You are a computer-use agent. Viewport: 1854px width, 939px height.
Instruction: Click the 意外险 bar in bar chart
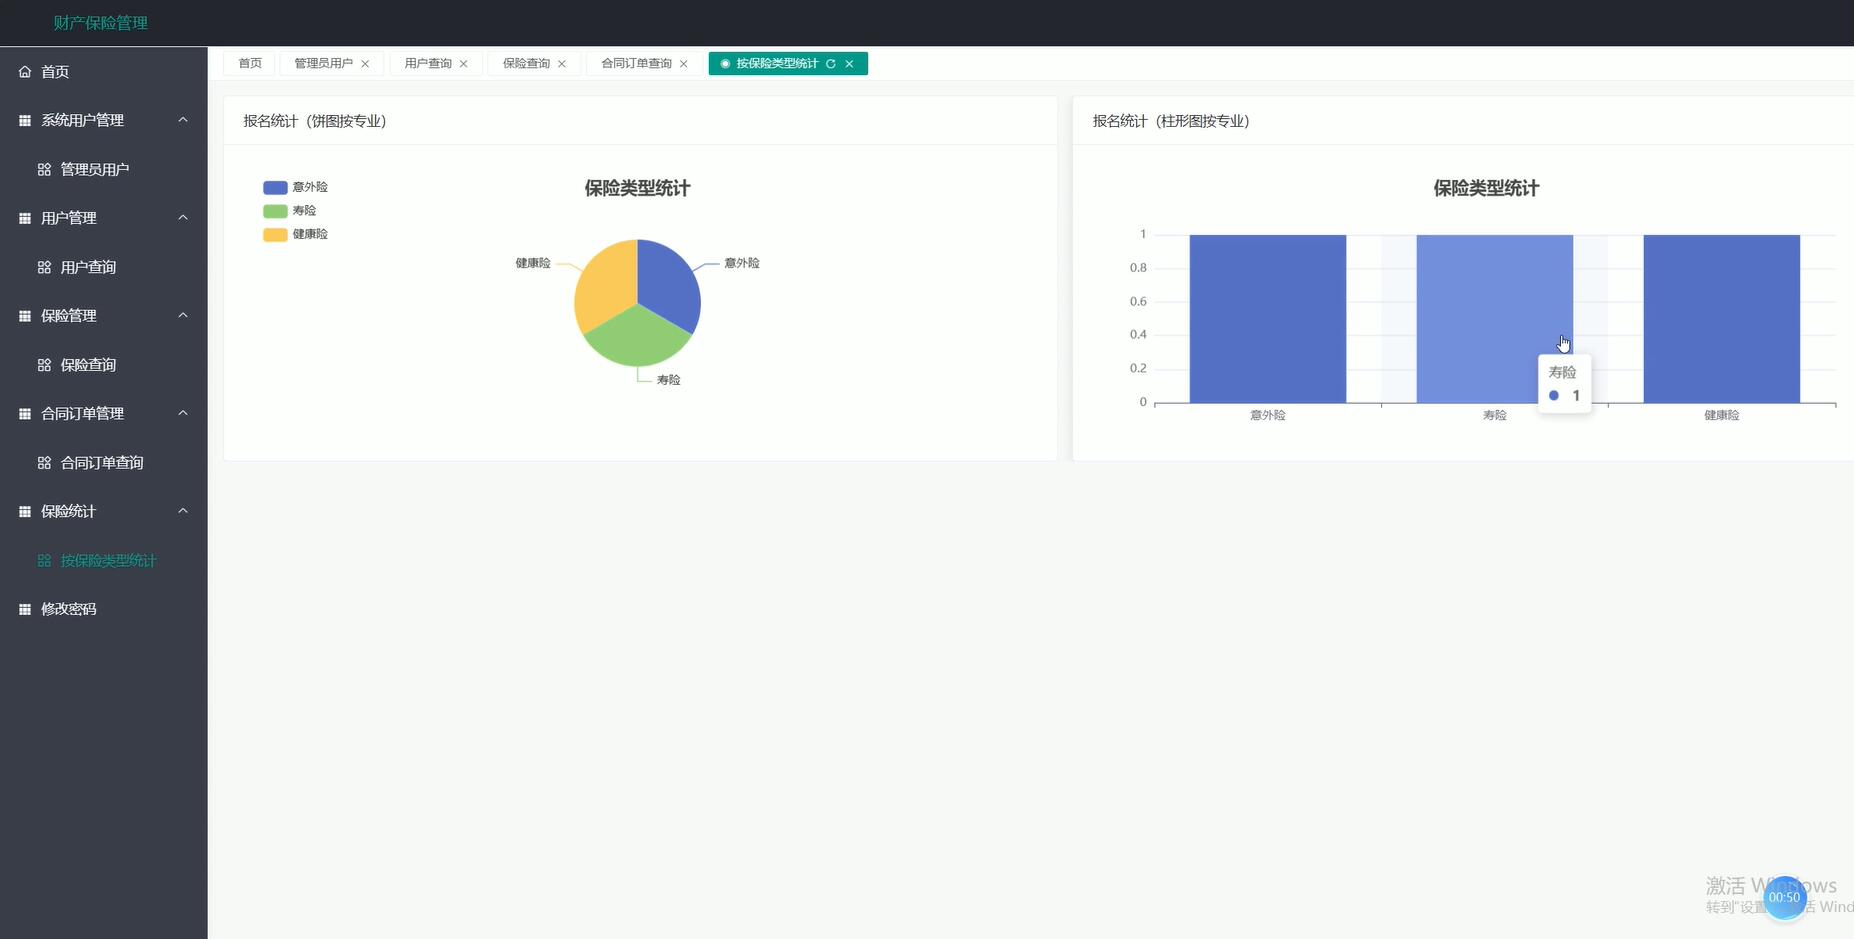1267,319
